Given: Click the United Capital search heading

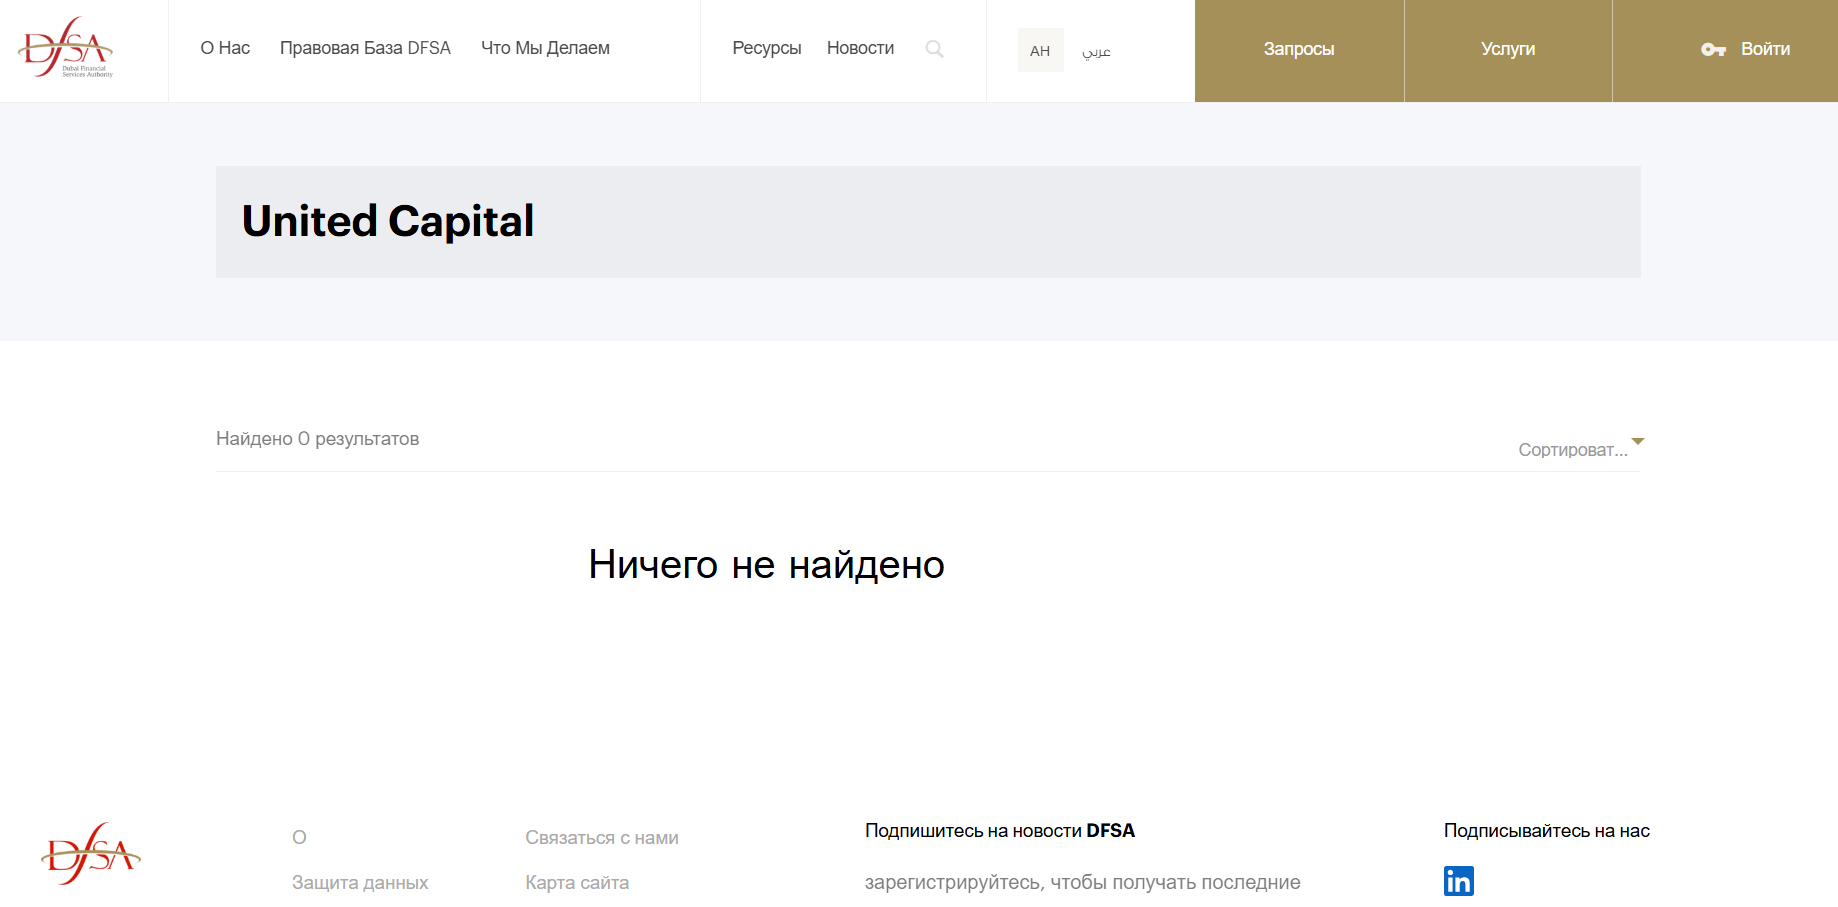Looking at the screenshot, I should pos(388,221).
